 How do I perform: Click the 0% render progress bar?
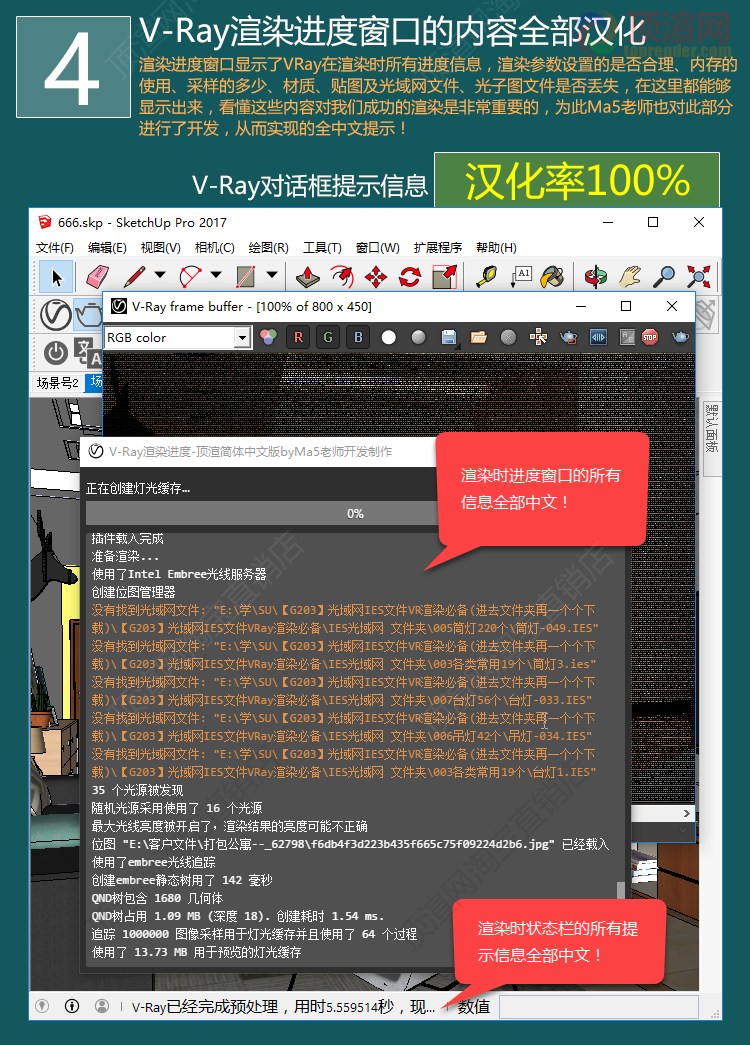coord(355,514)
